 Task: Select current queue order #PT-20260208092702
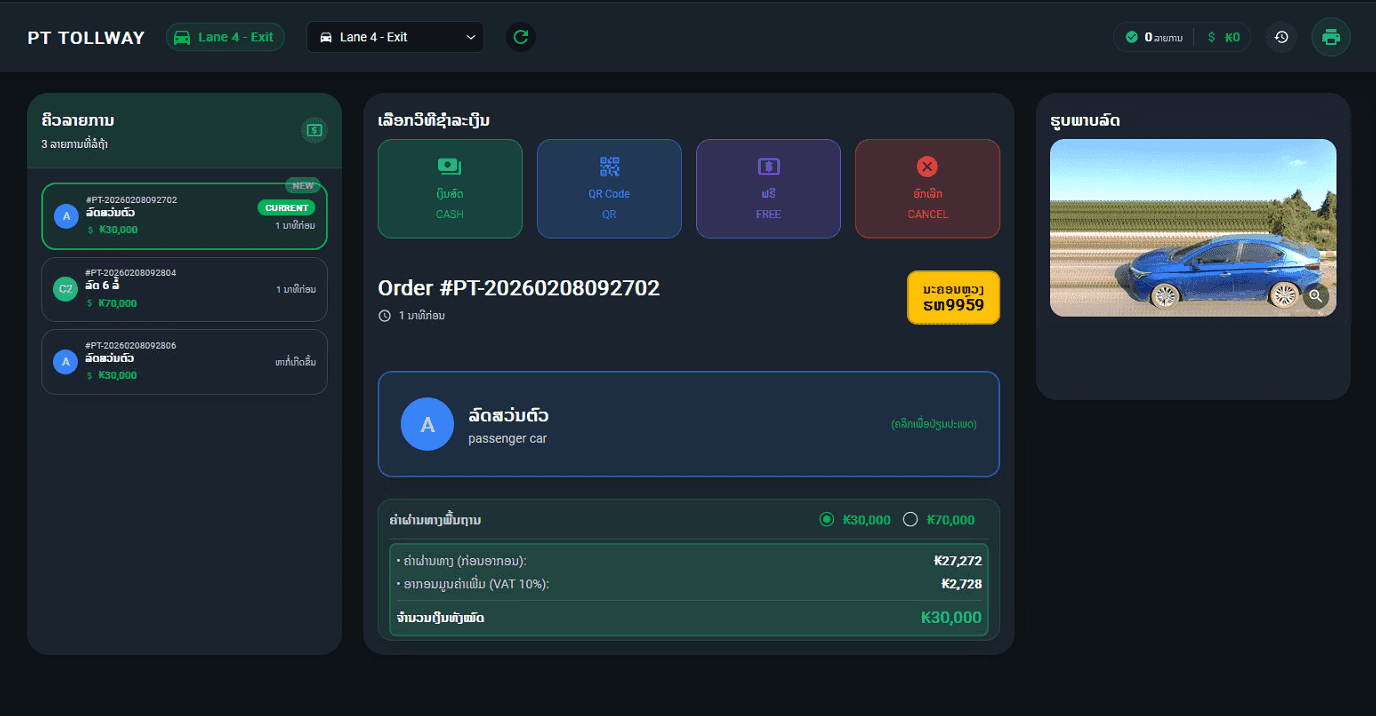pos(184,216)
